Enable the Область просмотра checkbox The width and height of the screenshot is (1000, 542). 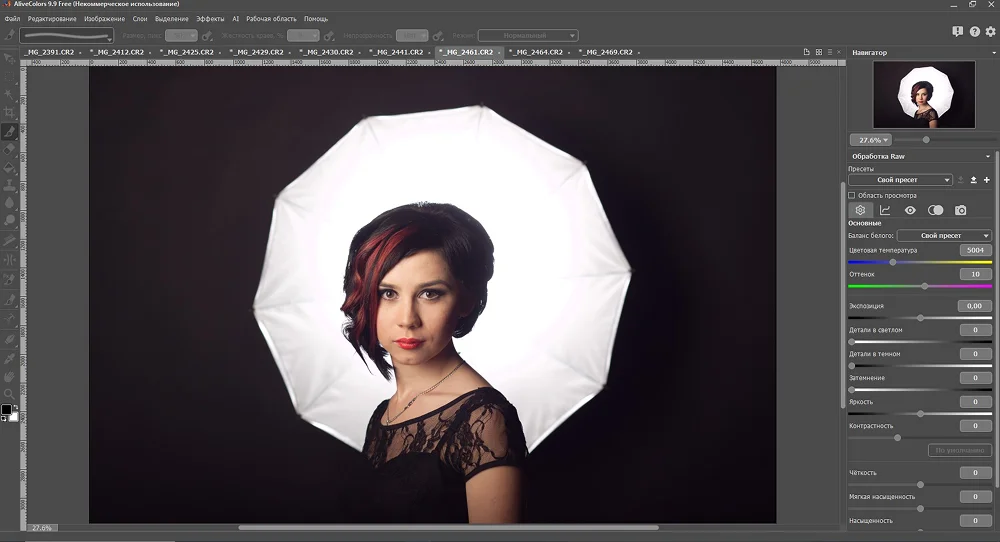click(852, 195)
